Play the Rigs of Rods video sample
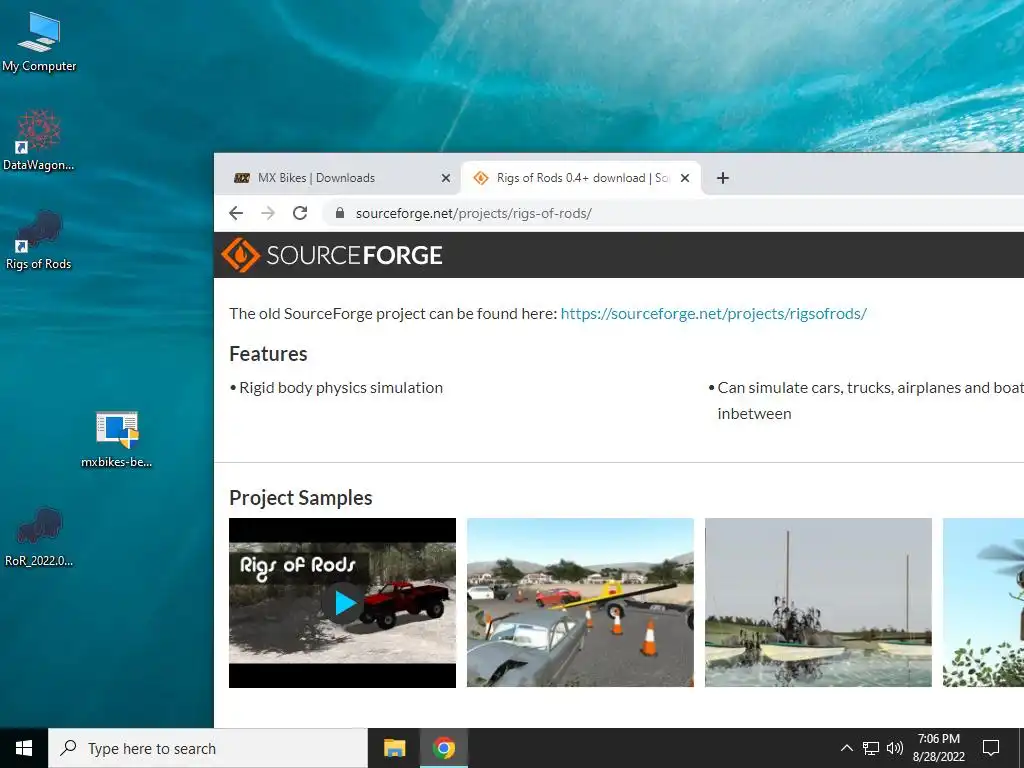 342,603
